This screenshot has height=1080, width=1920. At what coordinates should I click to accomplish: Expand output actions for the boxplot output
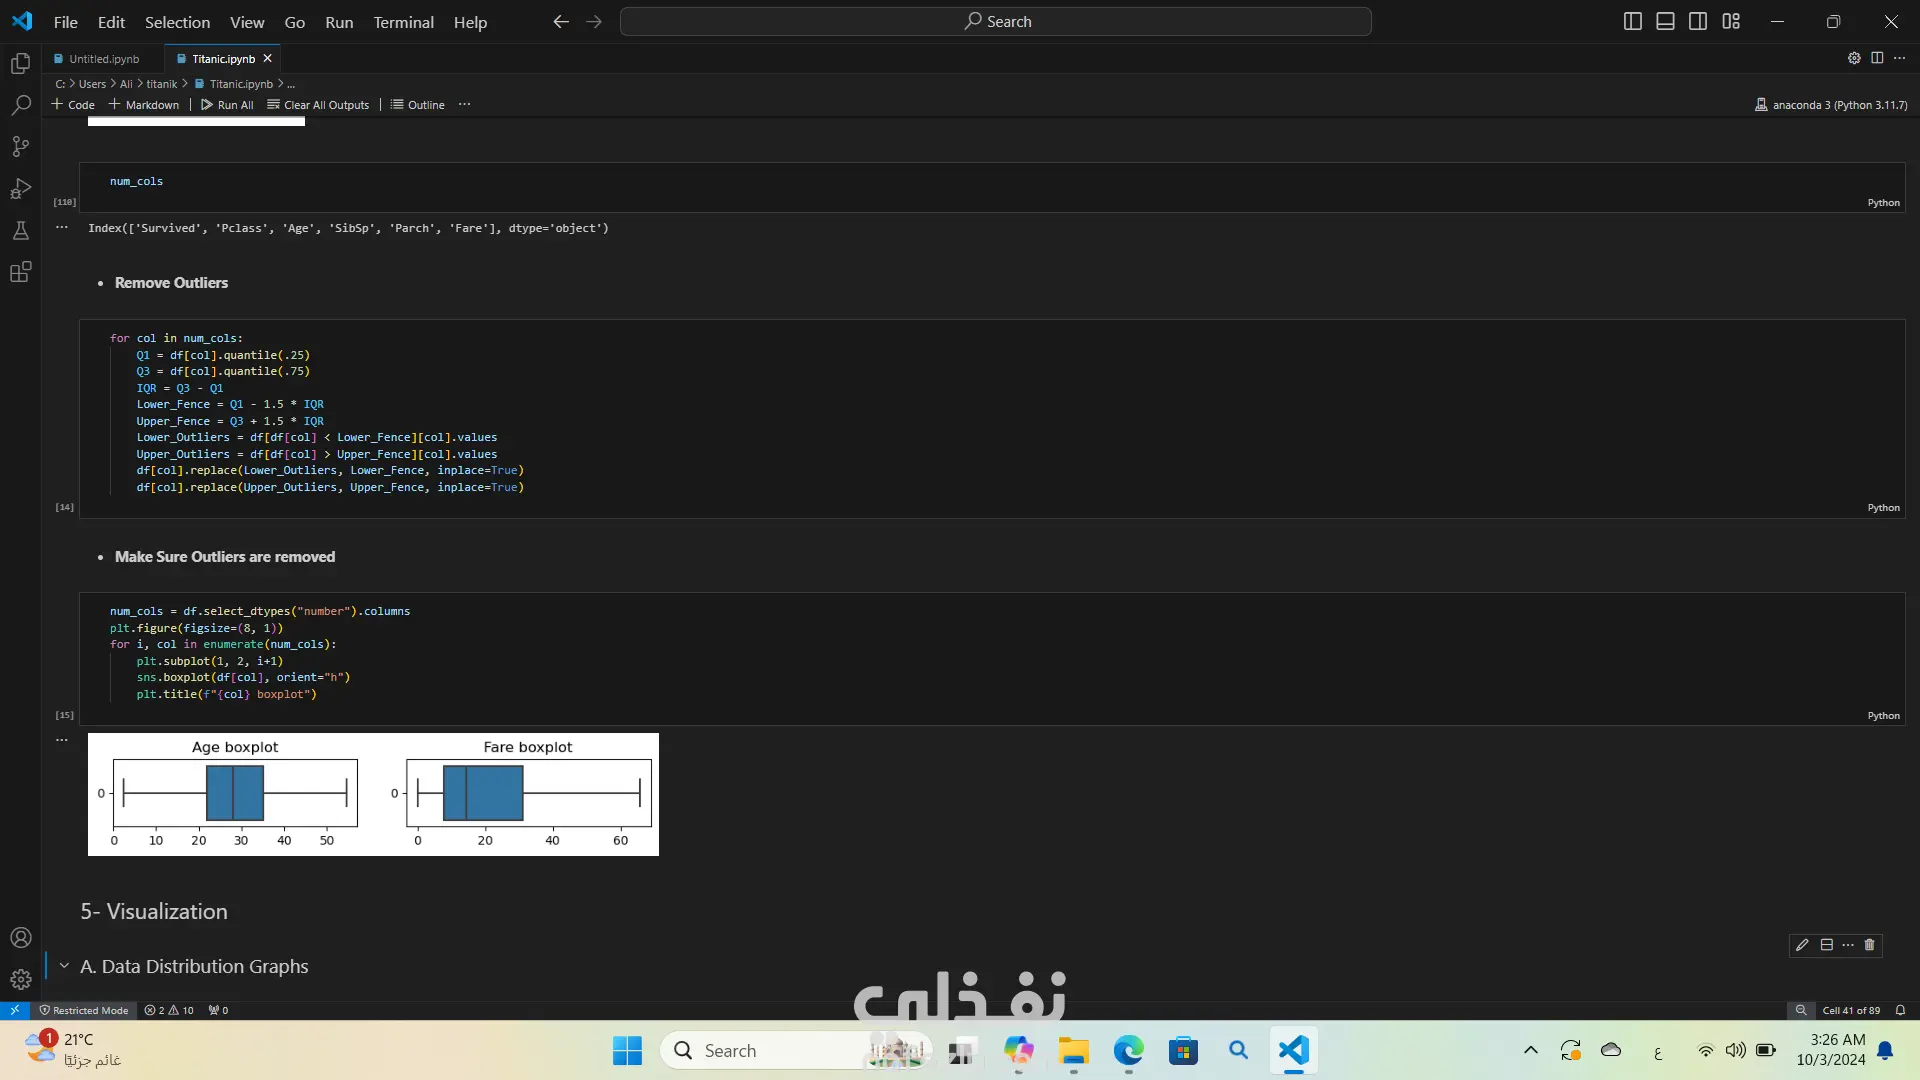pyautogui.click(x=62, y=740)
